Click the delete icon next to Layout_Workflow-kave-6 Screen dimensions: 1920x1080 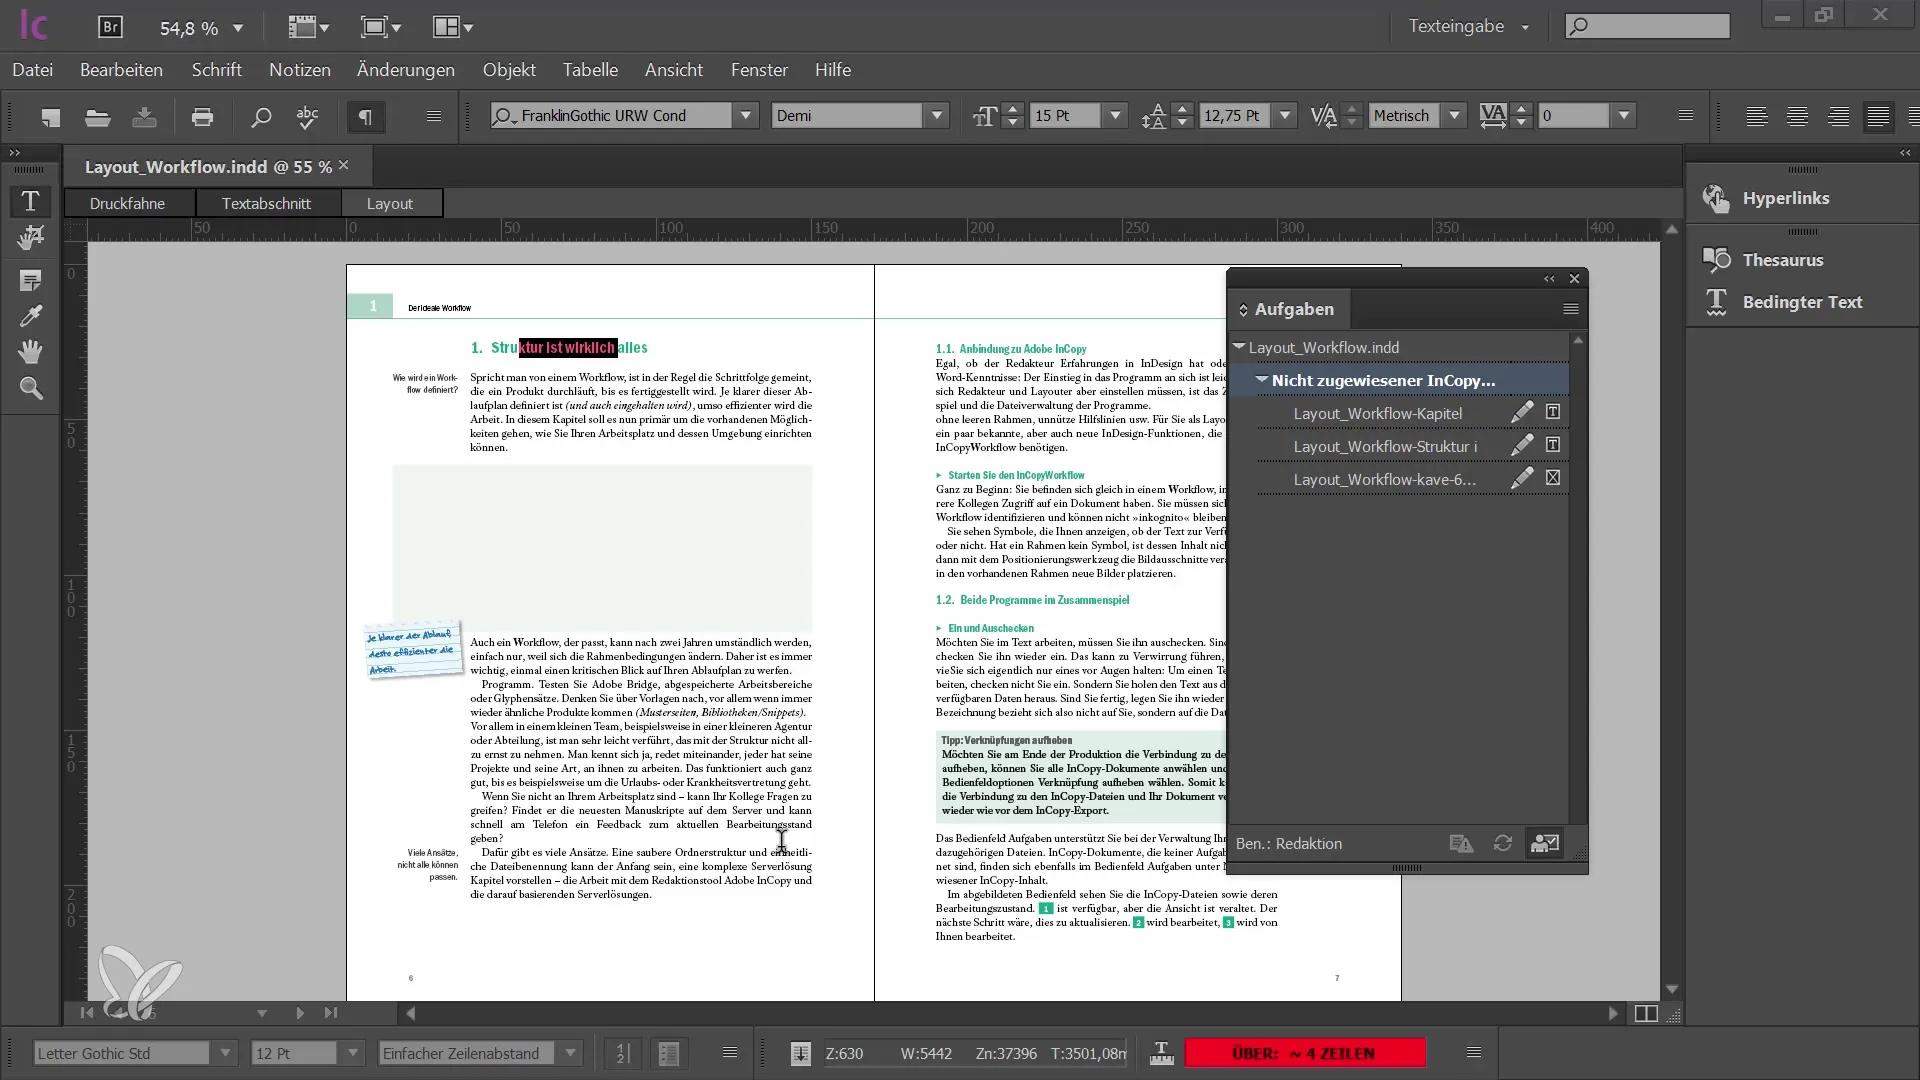(1552, 479)
